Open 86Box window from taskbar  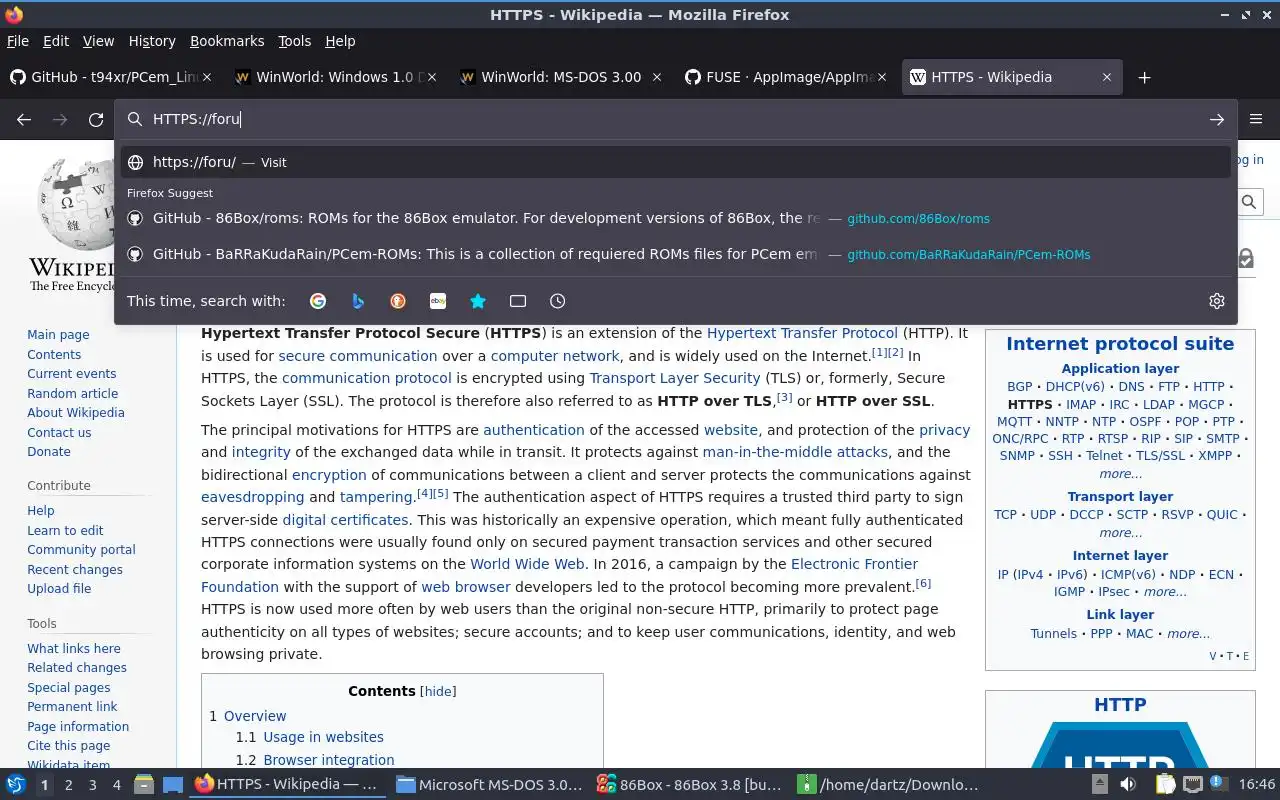pyautogui.click(x=688, y=785)
